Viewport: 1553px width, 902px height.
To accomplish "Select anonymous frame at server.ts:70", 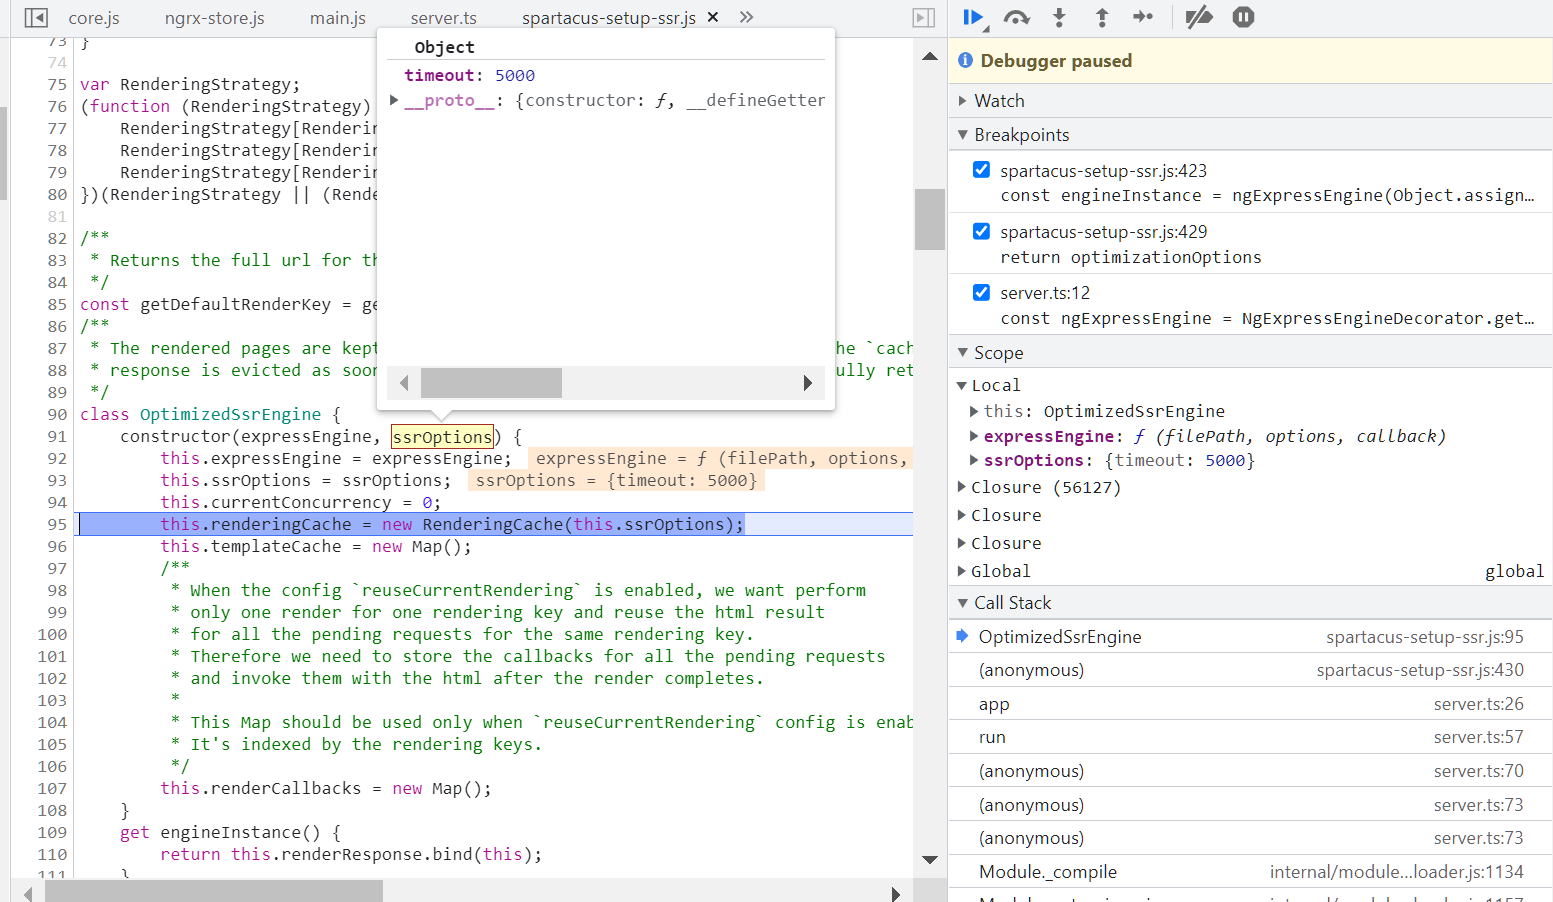I will (x=1250, y=771).
